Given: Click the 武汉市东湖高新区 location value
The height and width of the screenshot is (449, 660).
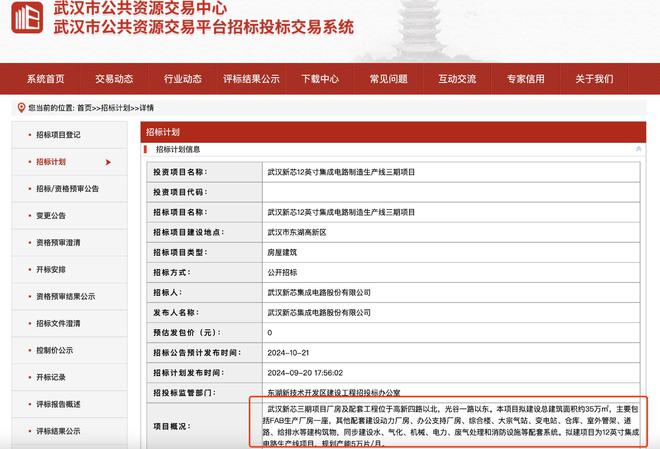Looking at the screenshot, I should pyautogui.click(x=297, y=232).
